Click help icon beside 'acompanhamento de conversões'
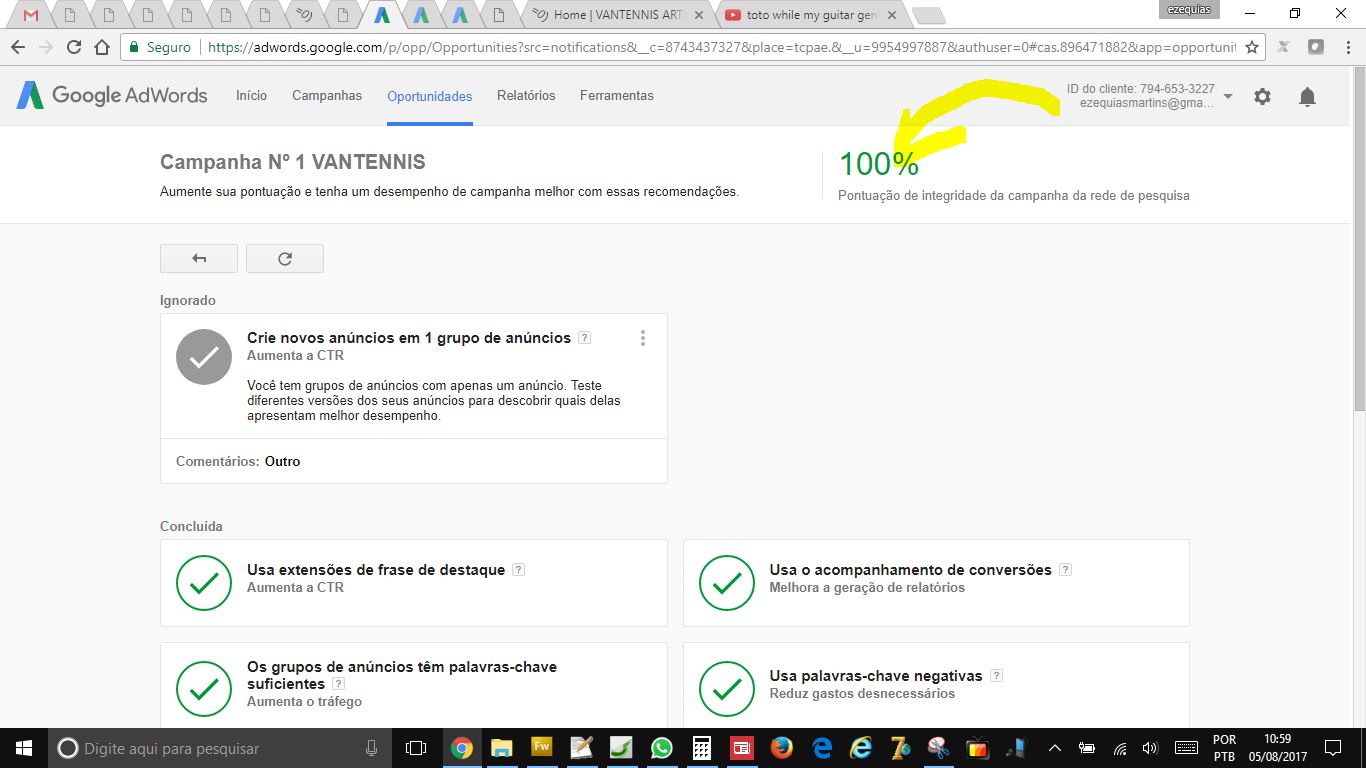This screenshot has width=1366, height=768. [1065, 570]
